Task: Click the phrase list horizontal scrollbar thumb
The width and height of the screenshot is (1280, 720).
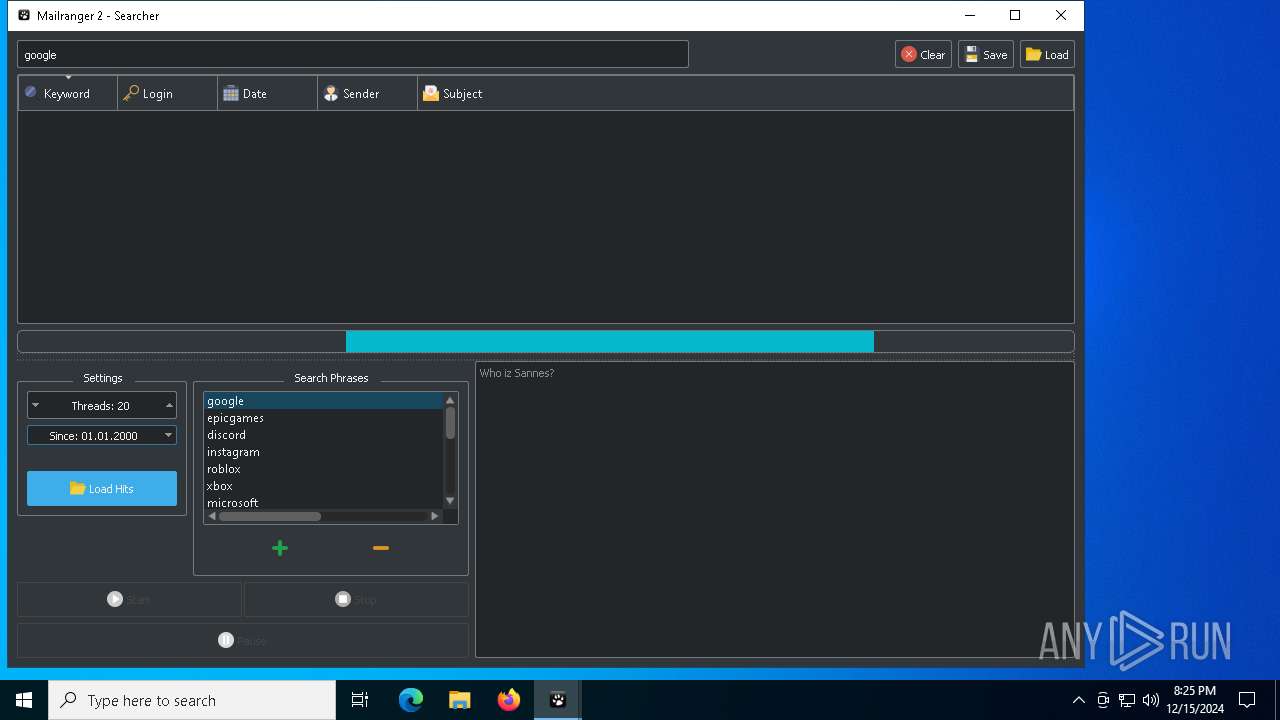Action: coord(270,516)
